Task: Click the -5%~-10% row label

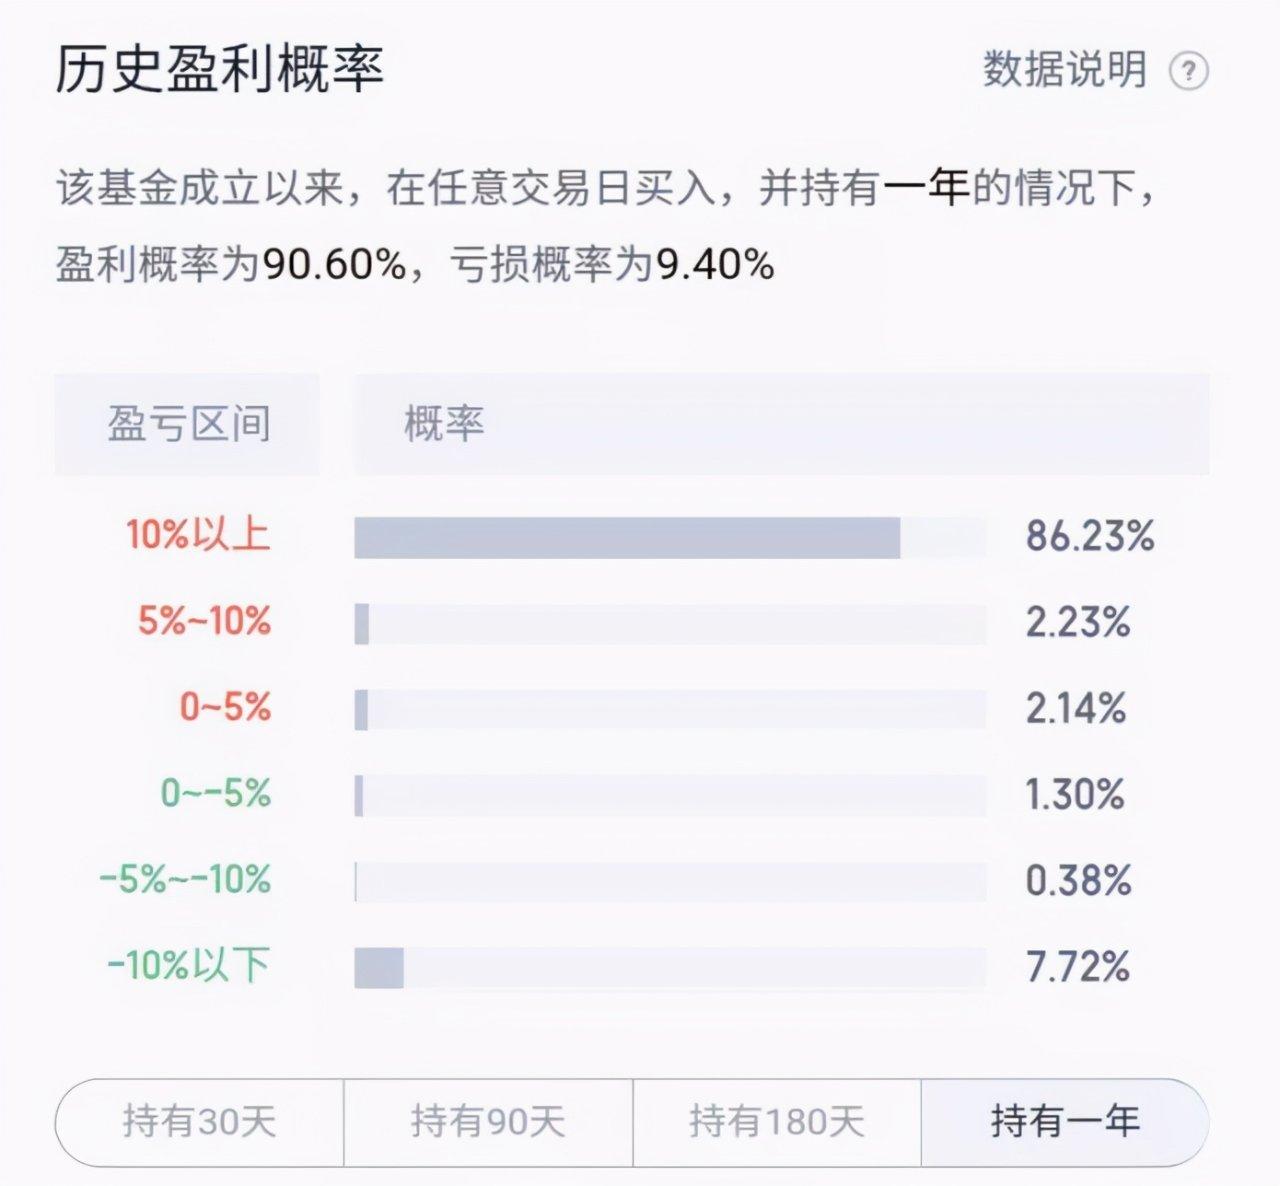Action: 185,880
